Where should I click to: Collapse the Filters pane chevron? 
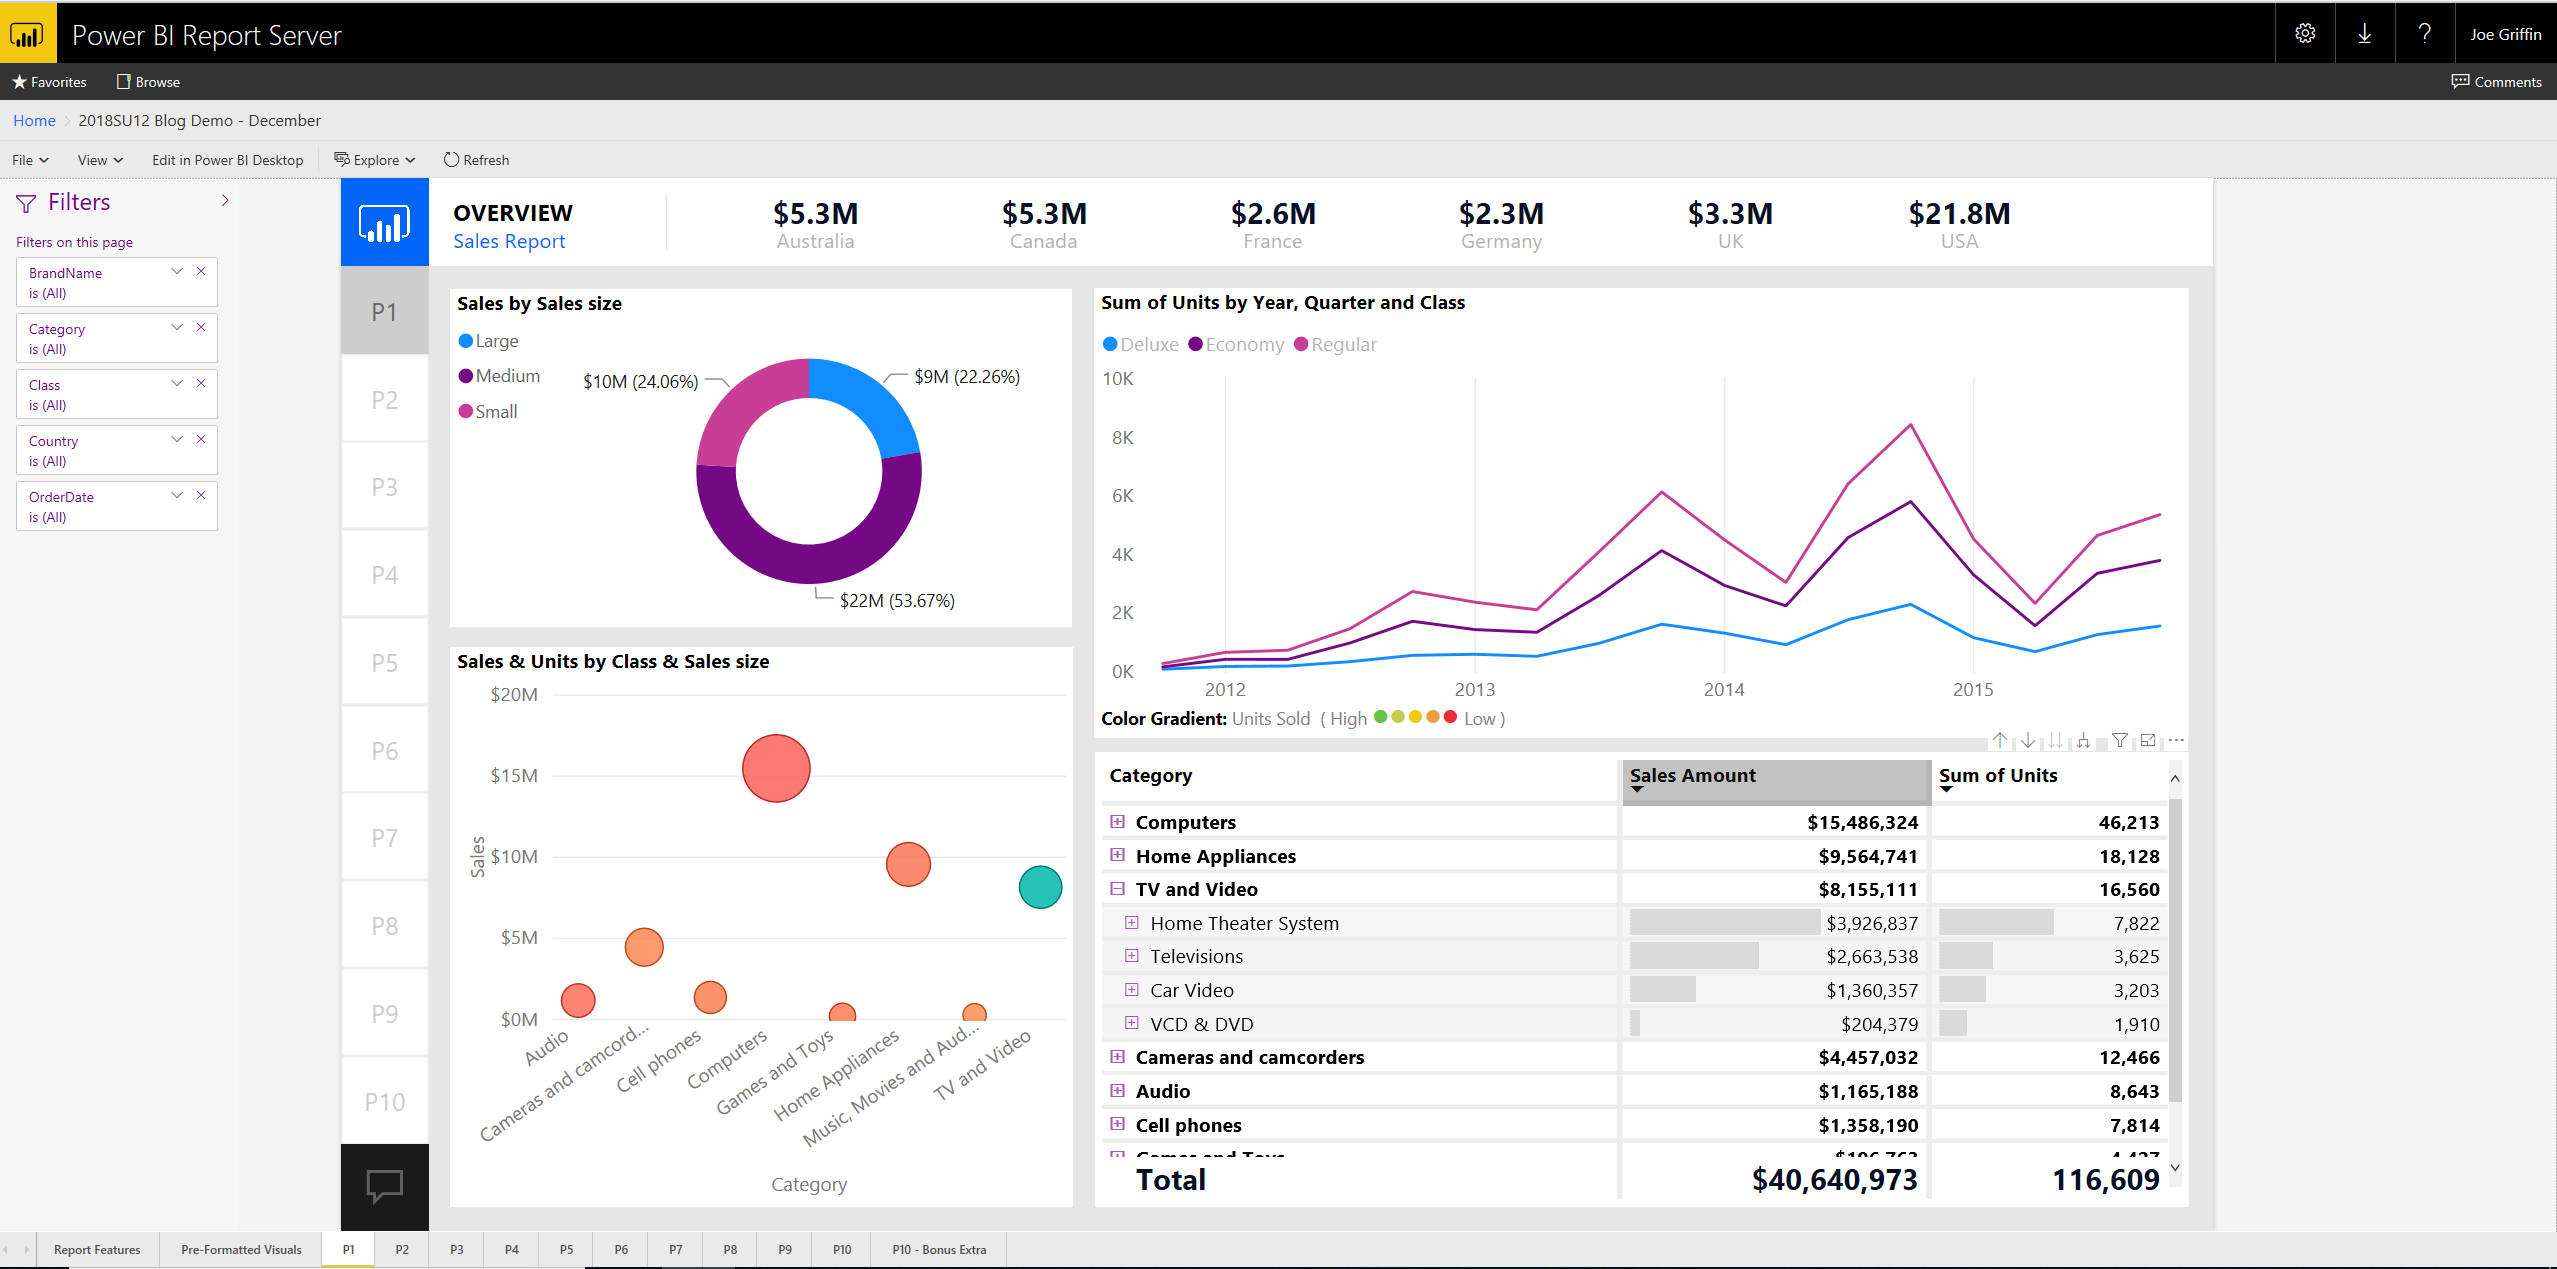tap(225, 200)
